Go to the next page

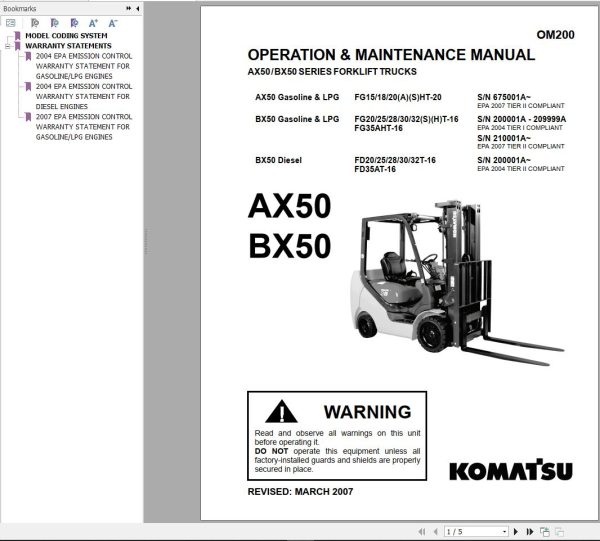point(516,531)
